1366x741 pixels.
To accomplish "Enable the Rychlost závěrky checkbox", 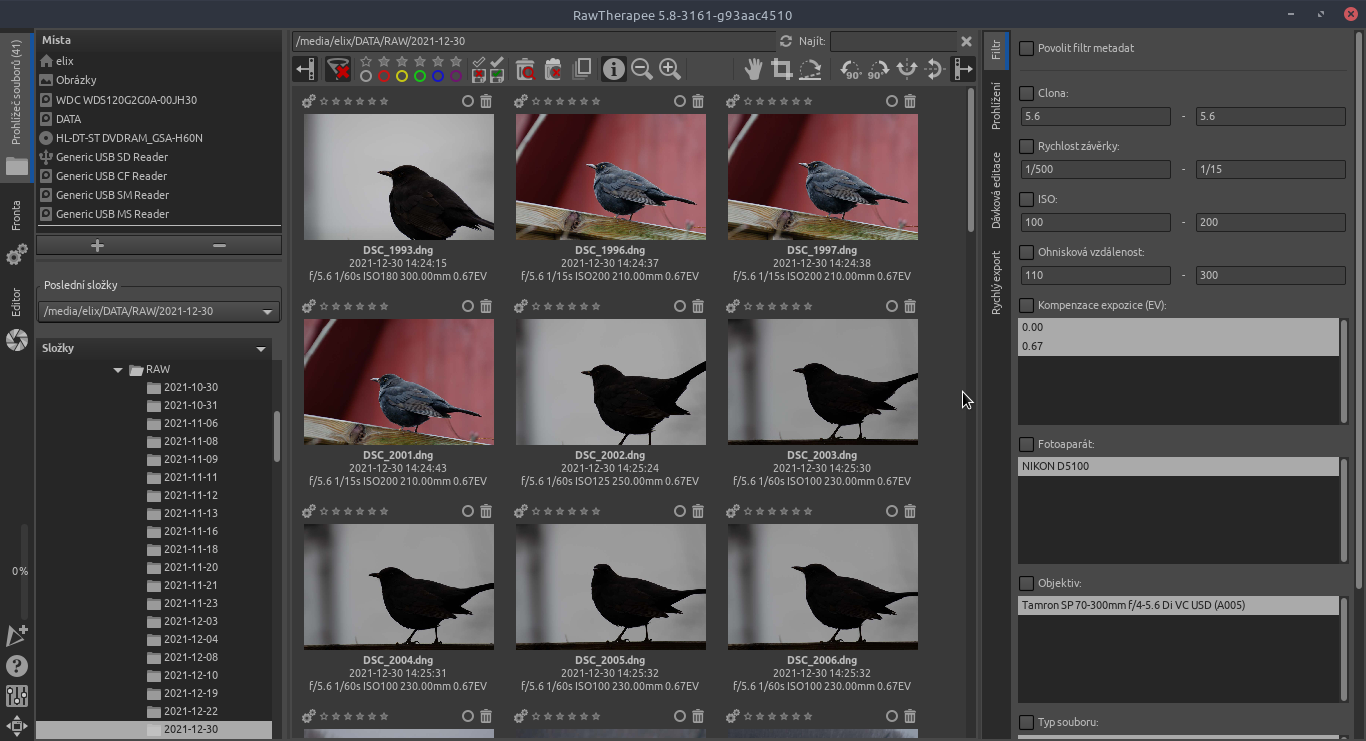I will (x=1026, y=146).
